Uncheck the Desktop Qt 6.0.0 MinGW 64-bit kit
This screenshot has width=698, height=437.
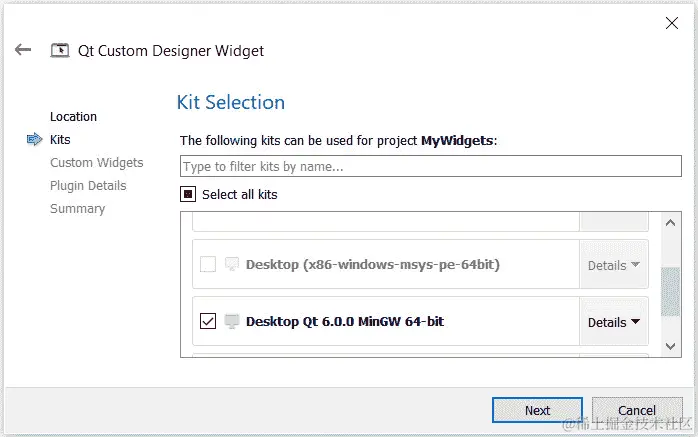[x=208, y=321]
